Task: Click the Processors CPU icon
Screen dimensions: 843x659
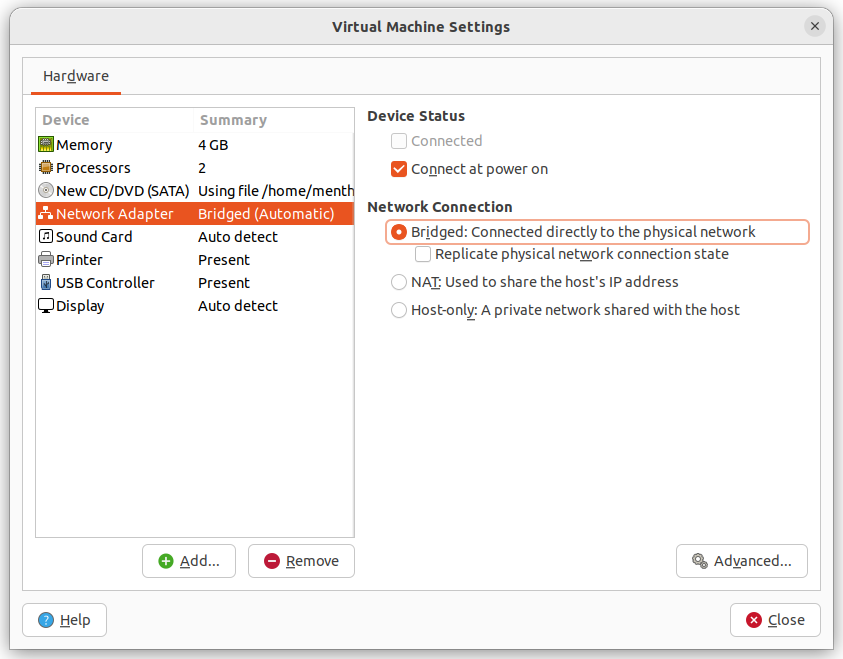Action: pos(46,167)
